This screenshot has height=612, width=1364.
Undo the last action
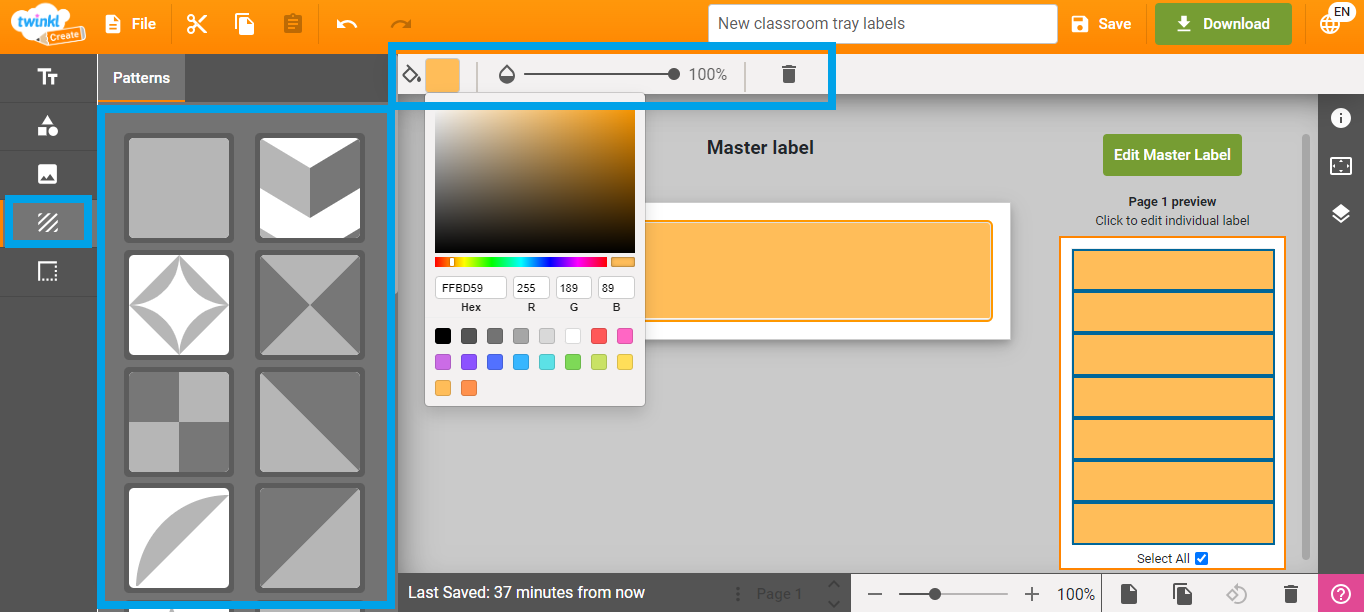[x=347, y=24]
